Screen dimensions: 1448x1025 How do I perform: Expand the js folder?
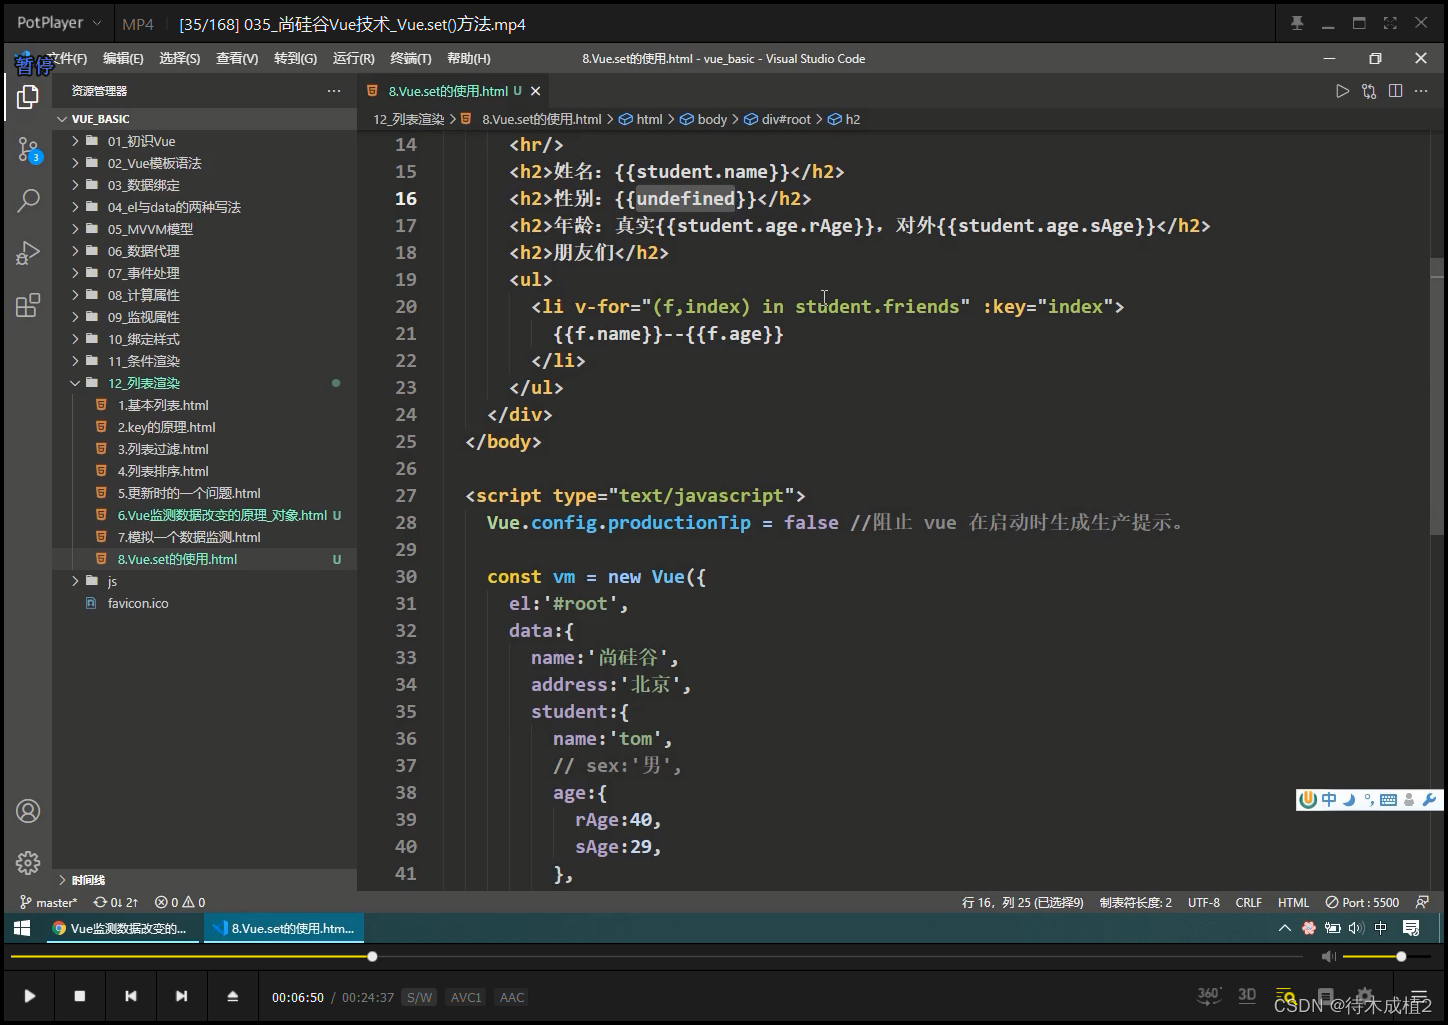[x=204, y=581]
